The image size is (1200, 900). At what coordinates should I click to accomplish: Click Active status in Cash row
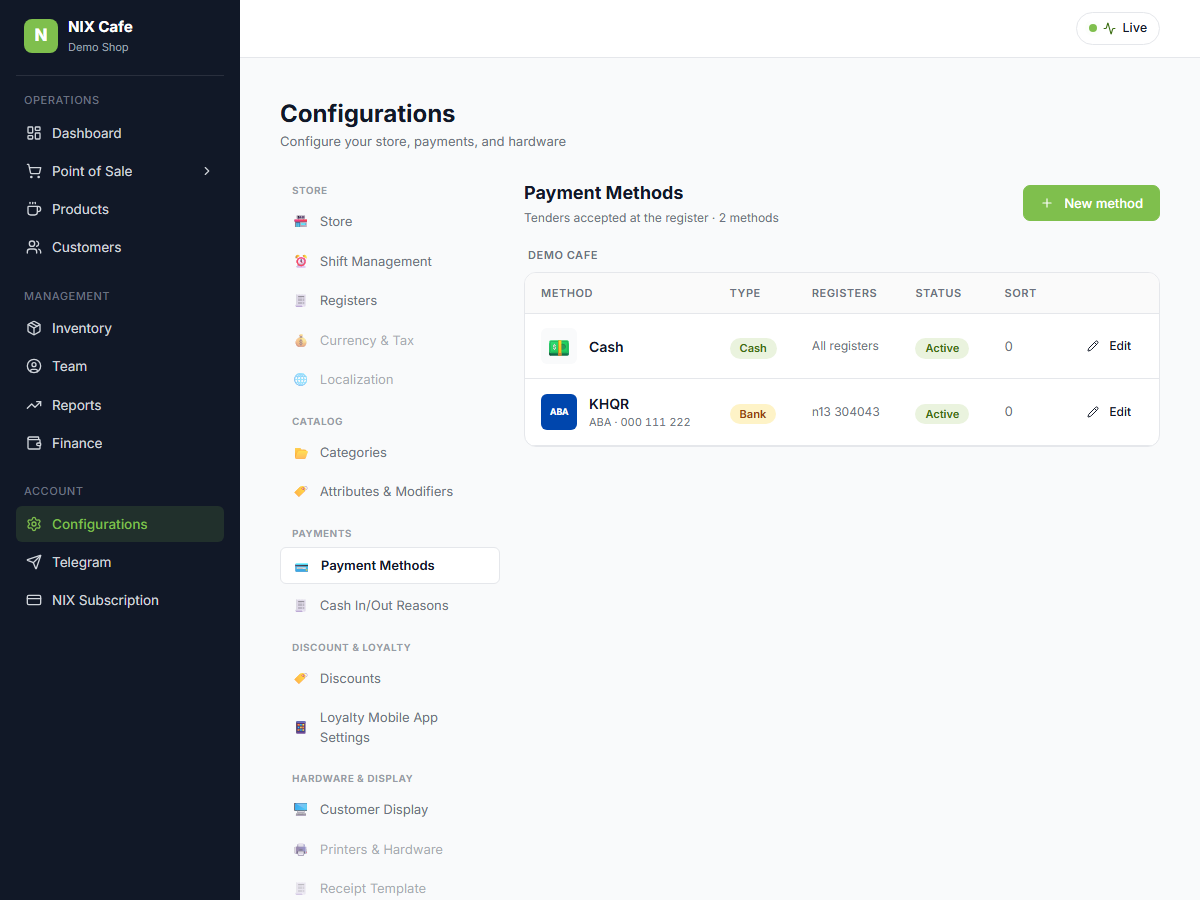coord(942,348)
